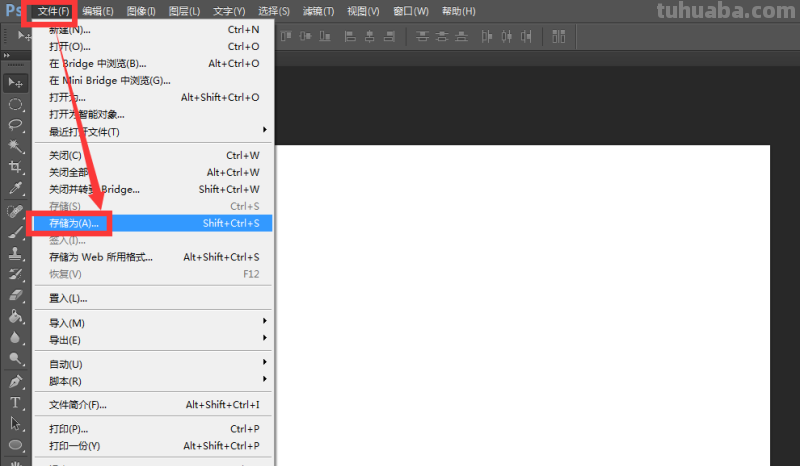
Task: Select the Pen tool
Action: tap(16, 381)
